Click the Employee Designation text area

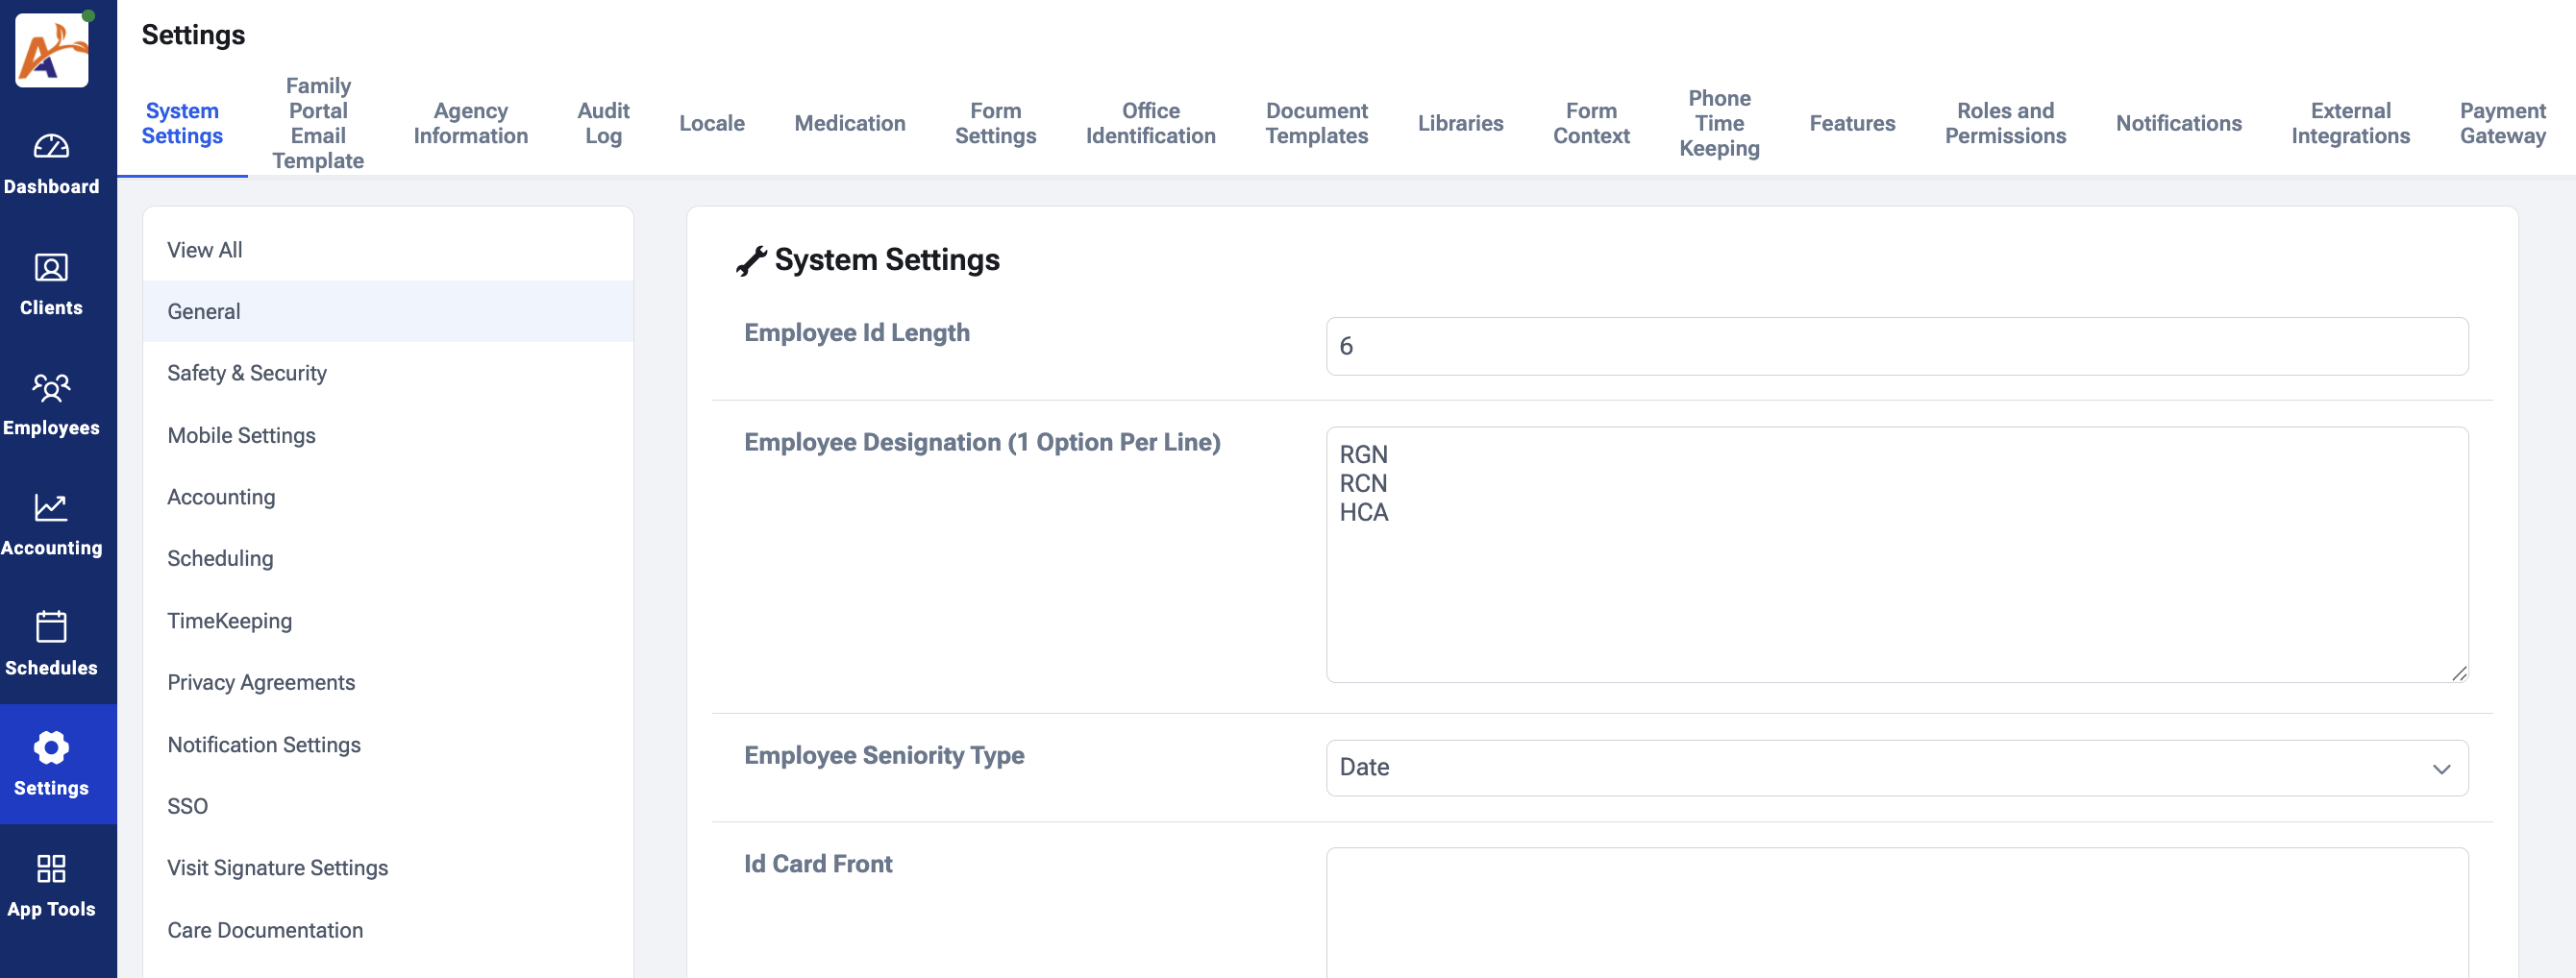tap(1896, 554)
